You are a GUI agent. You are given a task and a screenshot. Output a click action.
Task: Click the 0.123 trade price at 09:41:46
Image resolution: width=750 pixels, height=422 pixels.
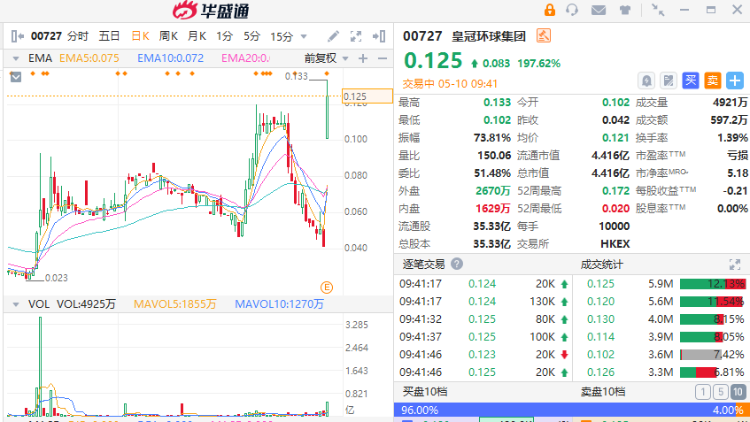pos(482,355)
